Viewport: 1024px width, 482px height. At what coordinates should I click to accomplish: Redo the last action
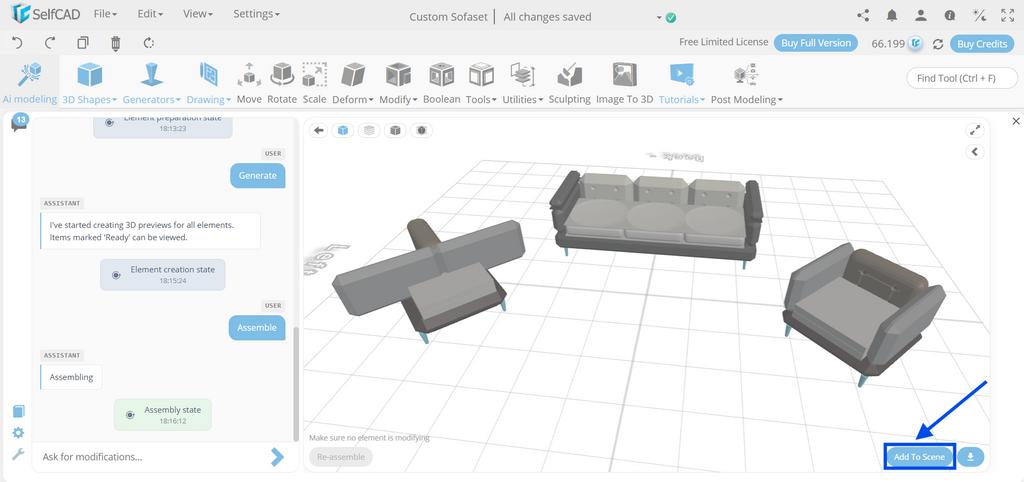50,43
